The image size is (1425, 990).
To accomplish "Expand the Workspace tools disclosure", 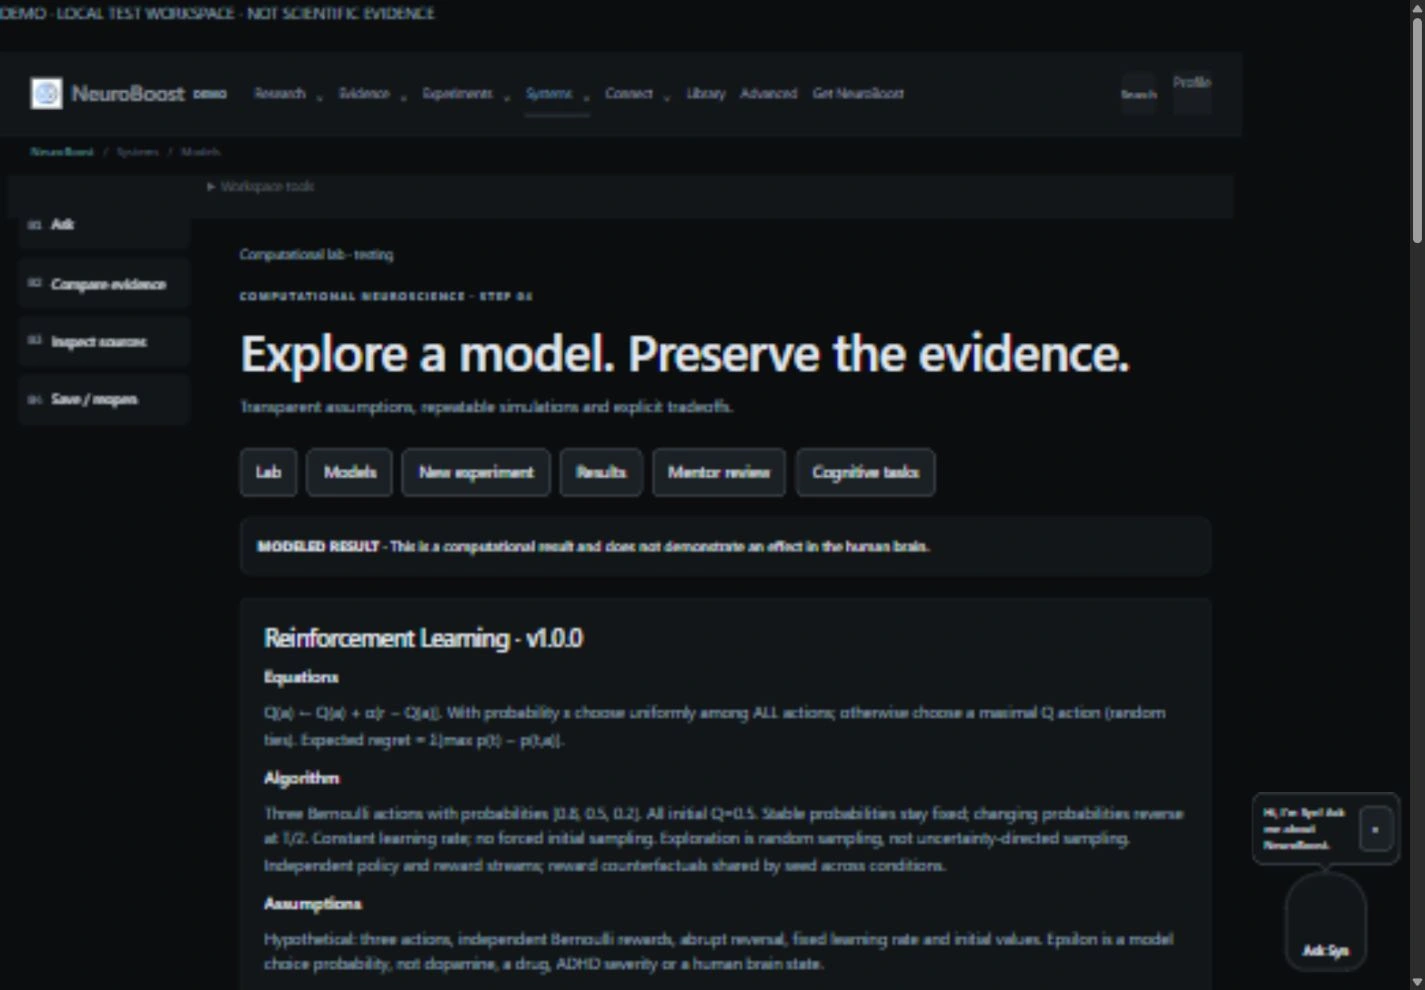I will point(261,186).
